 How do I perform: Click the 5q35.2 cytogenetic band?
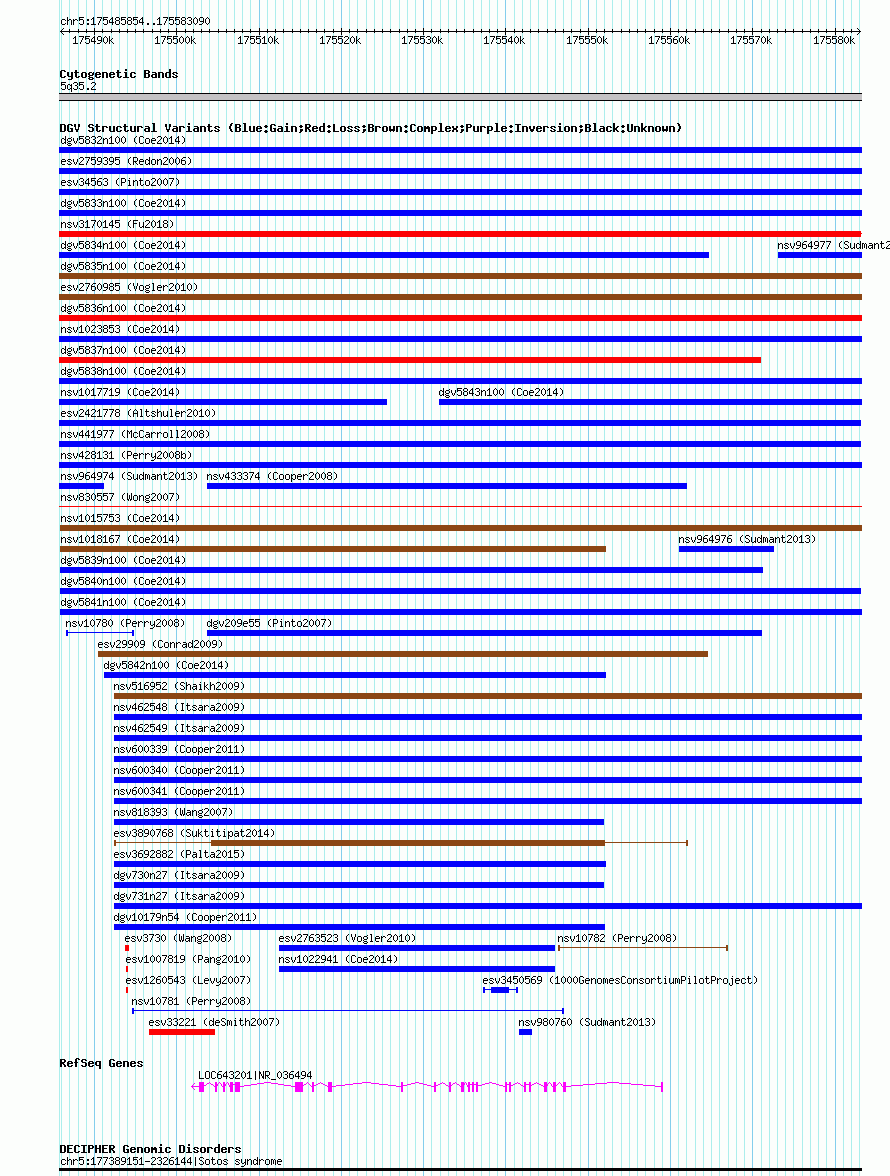tap(460, 97)
